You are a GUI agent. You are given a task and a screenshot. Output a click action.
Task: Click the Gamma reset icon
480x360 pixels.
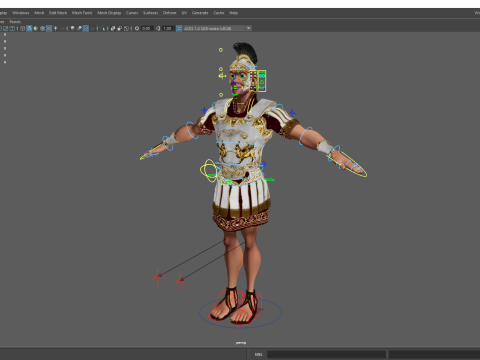coord(158,28)
